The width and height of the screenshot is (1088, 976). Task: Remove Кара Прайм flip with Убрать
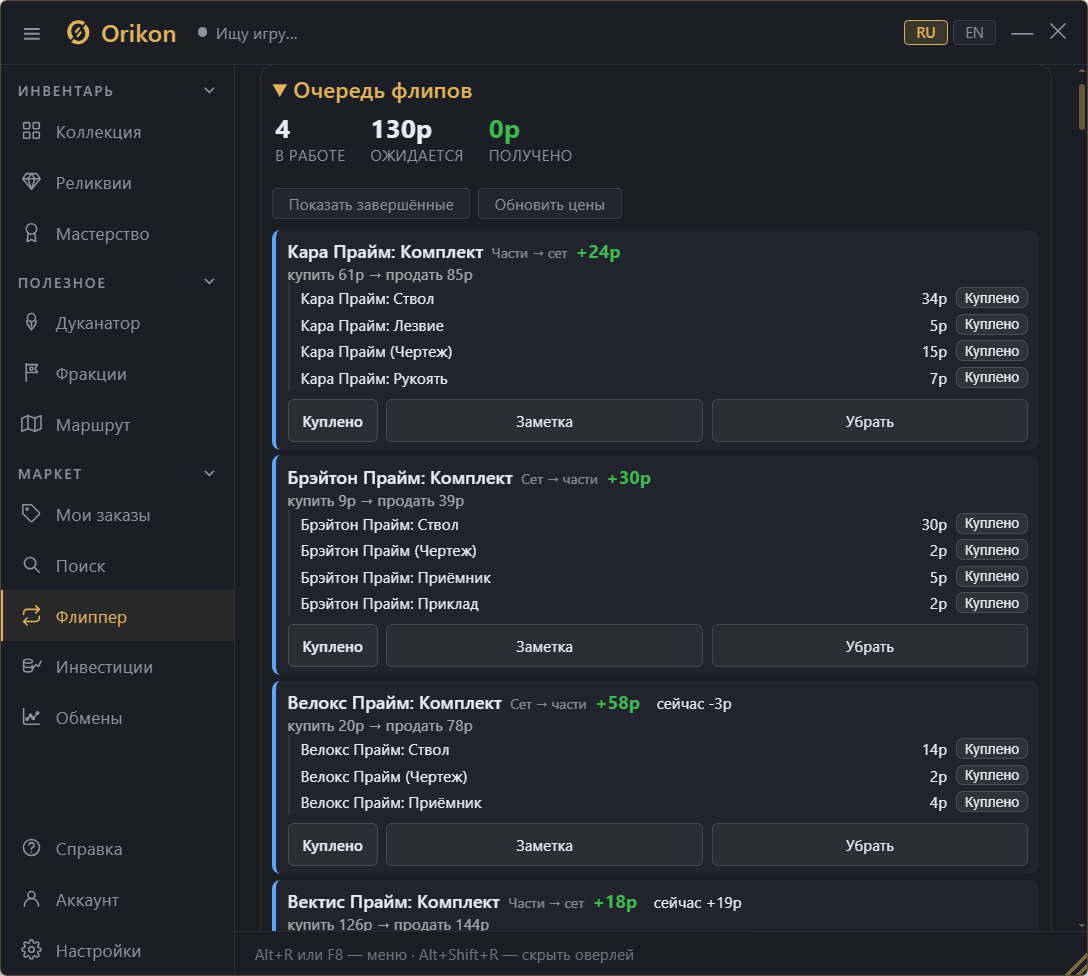coord(869,421)
